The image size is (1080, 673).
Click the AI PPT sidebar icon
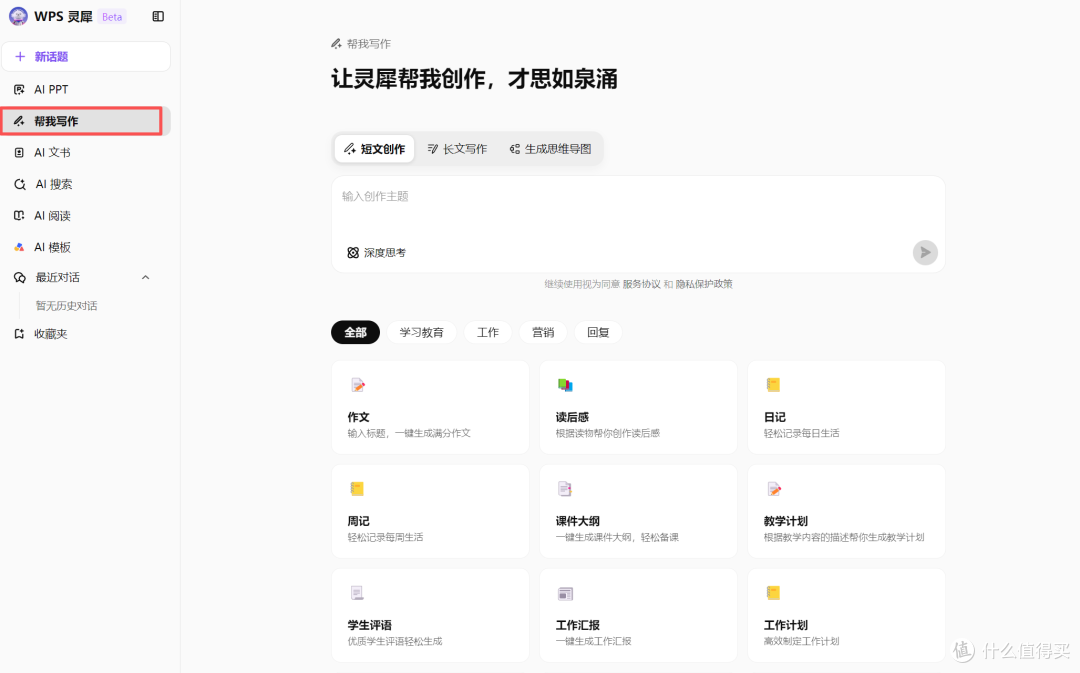click(x=19, y=90)
